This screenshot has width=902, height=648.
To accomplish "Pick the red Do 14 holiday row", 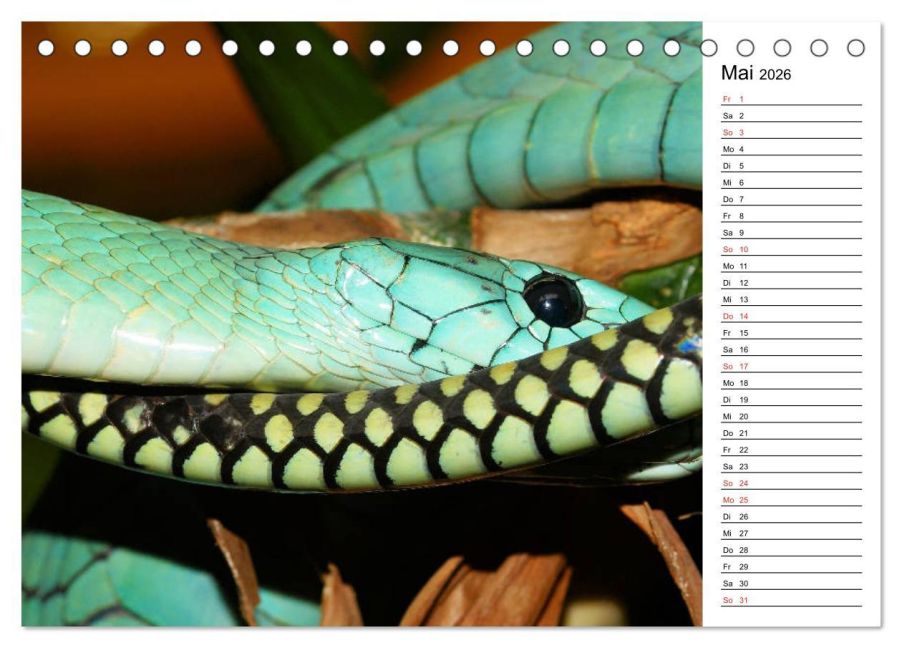I will [x=790, y=316].
